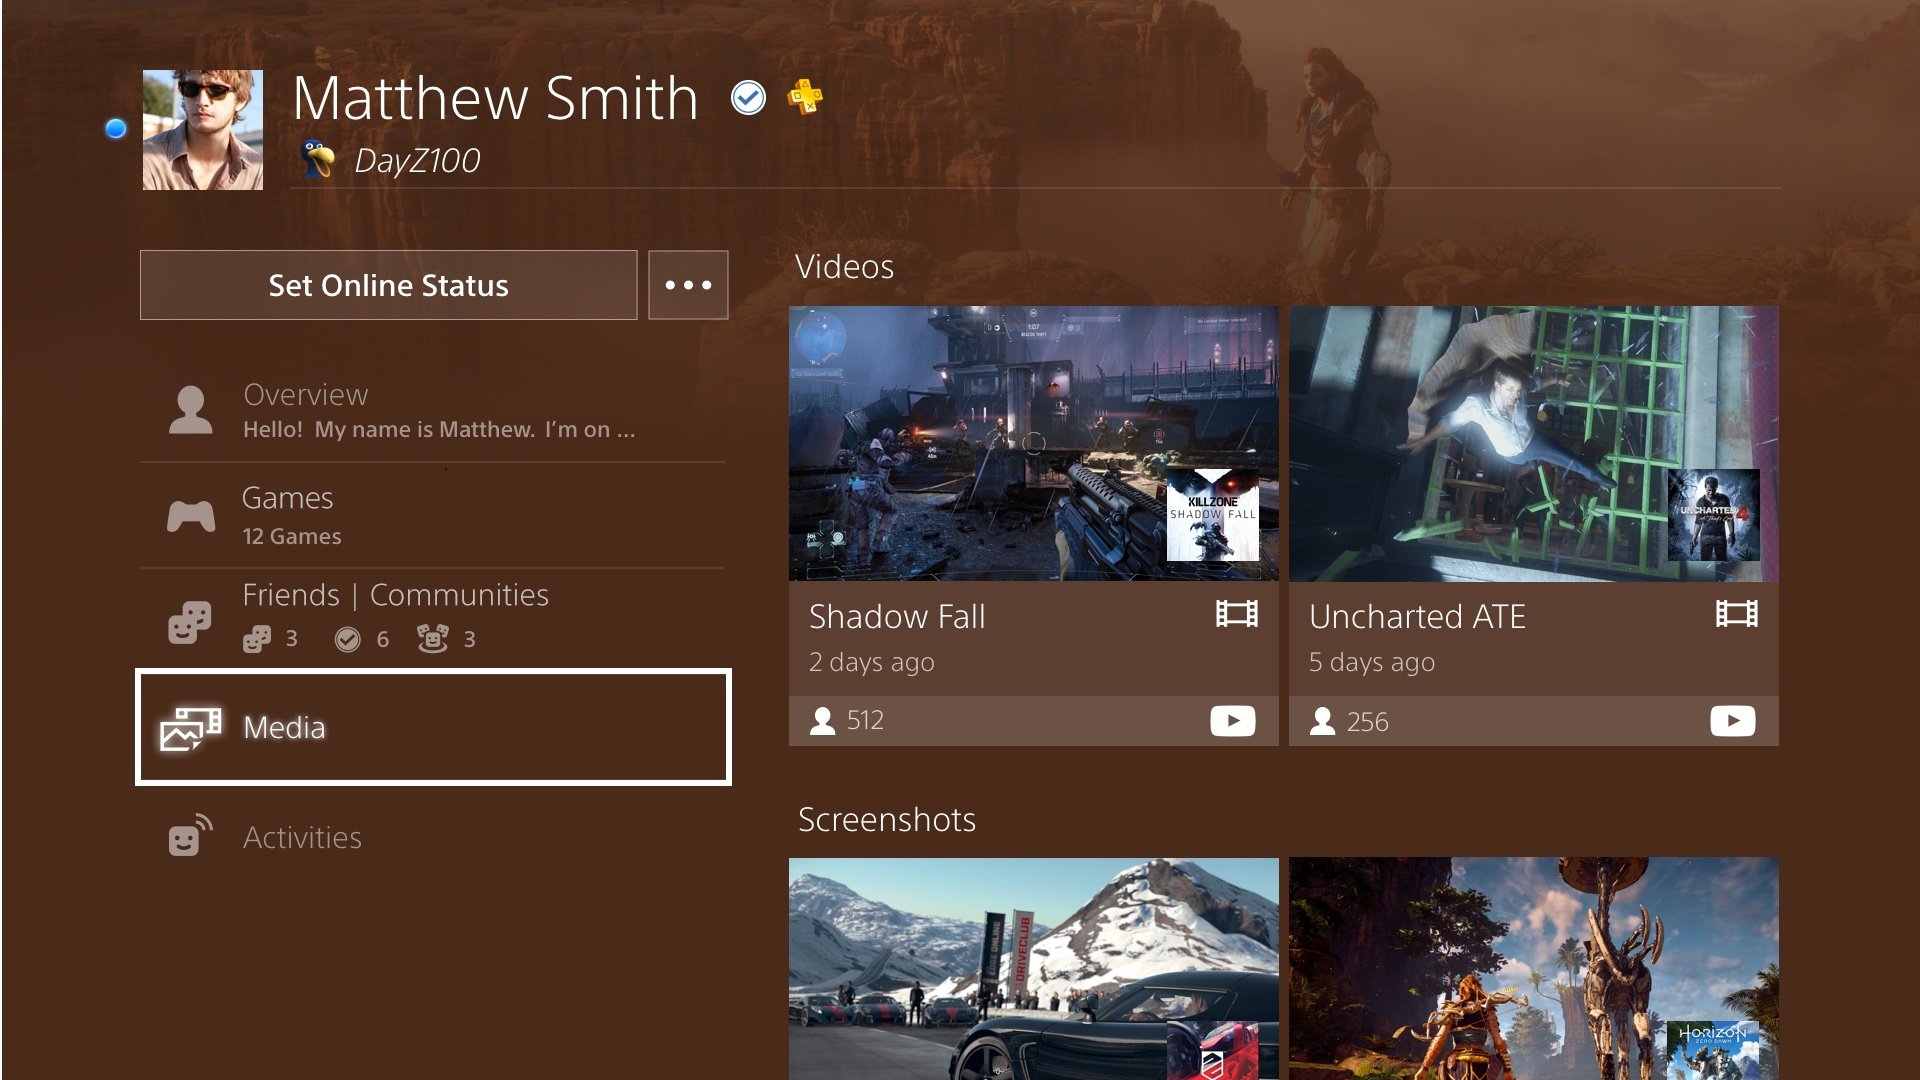Click film strip icon next to Uncharted ATE

coord(1736,614)
